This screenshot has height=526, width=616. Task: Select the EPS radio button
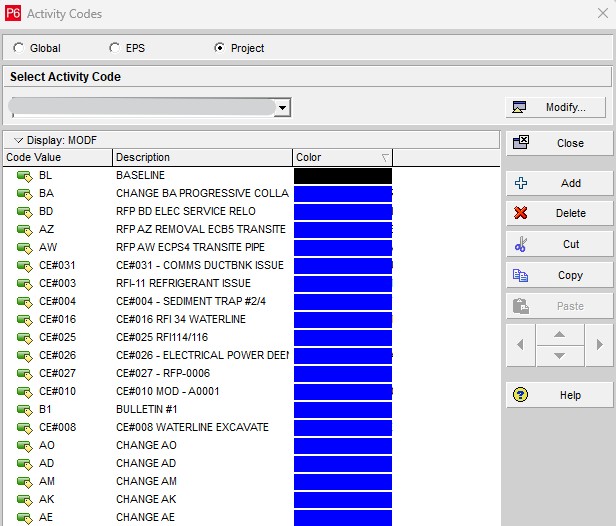coord(114,48)
